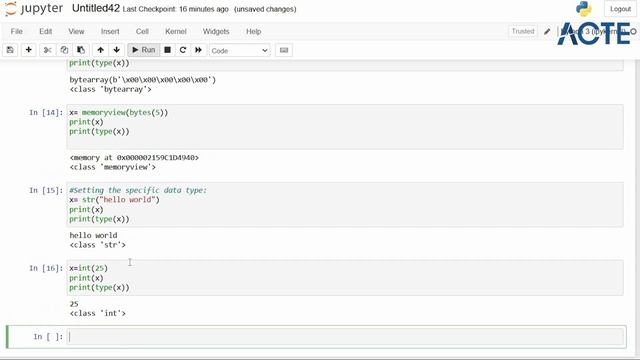Copy selected cells icon
The image size is (640, 360).
pos(64,50)
